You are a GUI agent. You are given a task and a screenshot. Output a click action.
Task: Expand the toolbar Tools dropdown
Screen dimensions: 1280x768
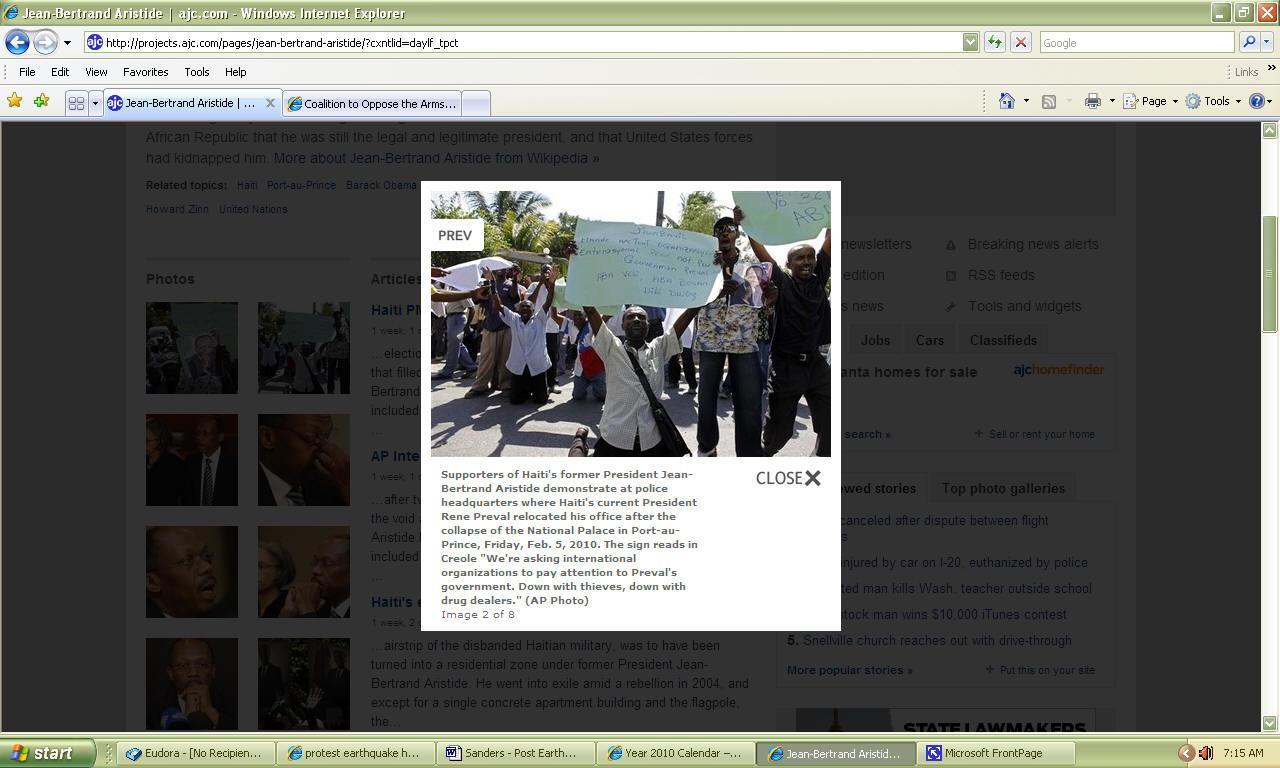(x=1216, y=101)
